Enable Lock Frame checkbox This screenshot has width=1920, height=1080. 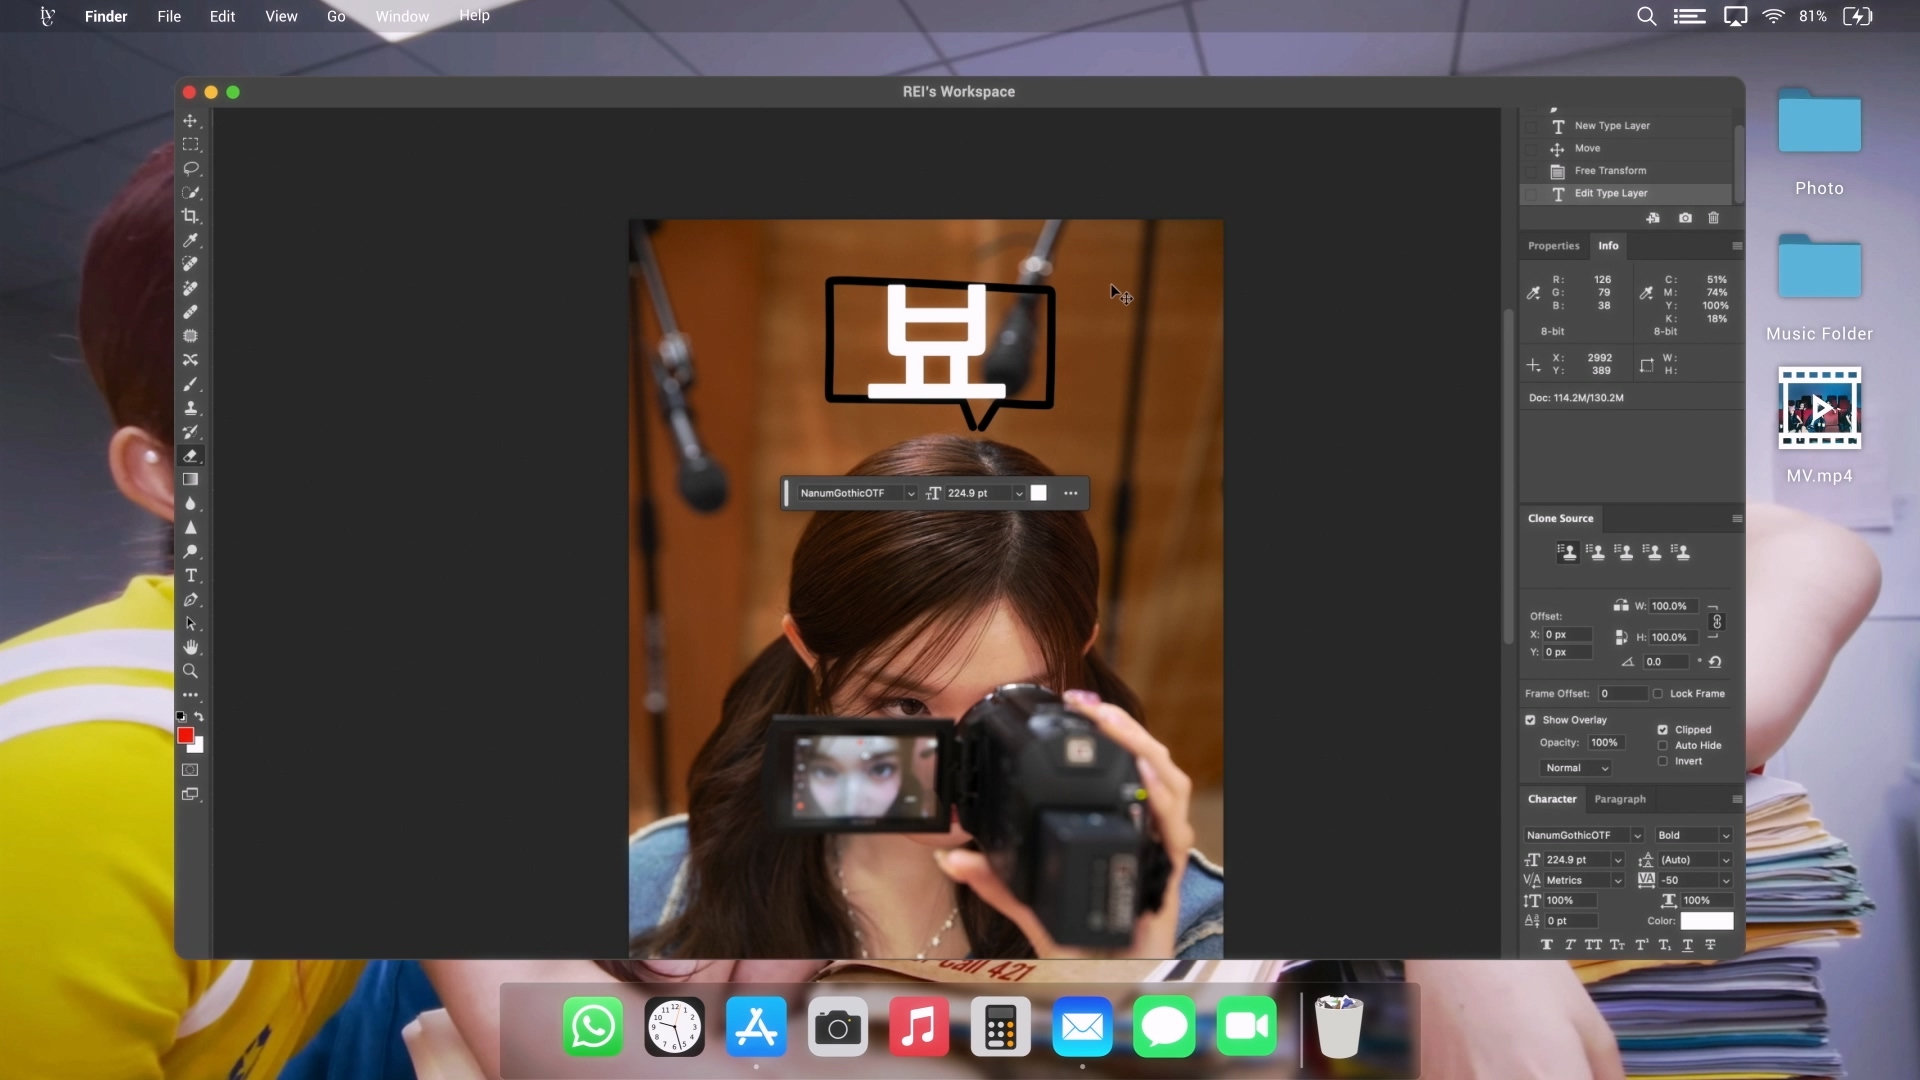(x=1658, y=694)
